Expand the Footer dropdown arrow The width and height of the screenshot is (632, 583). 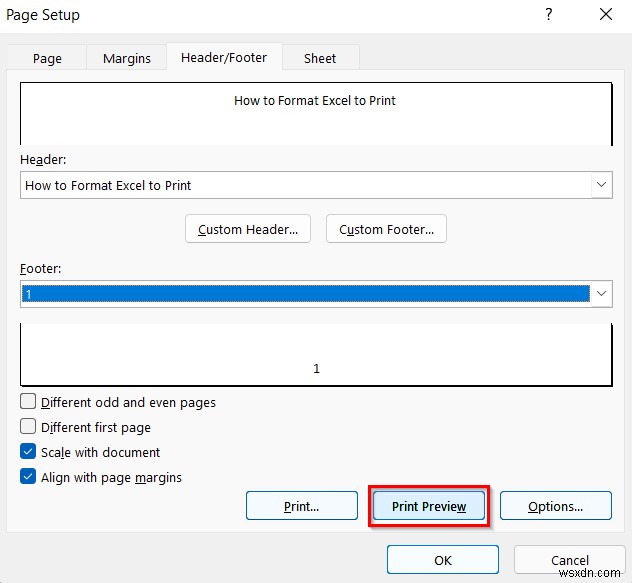click(601, 294)
